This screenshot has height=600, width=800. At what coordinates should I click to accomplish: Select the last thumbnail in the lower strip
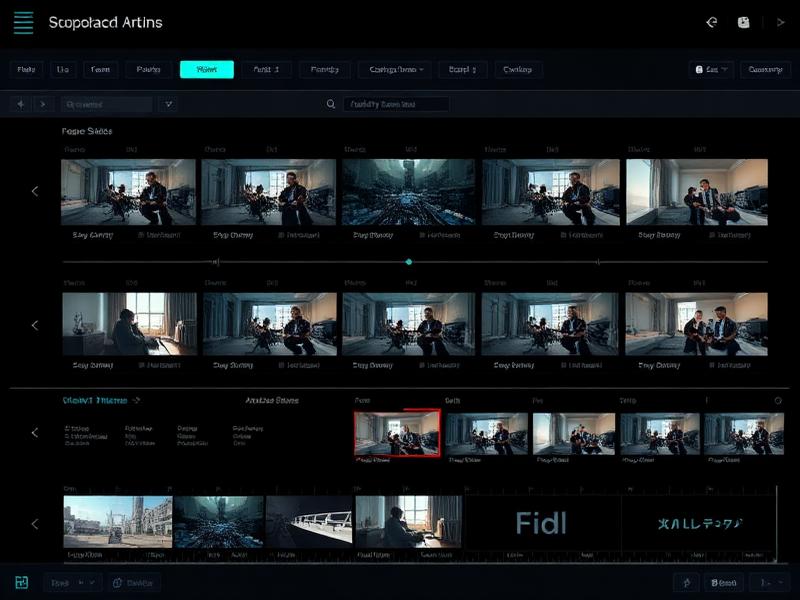click(x=744, y=434)
